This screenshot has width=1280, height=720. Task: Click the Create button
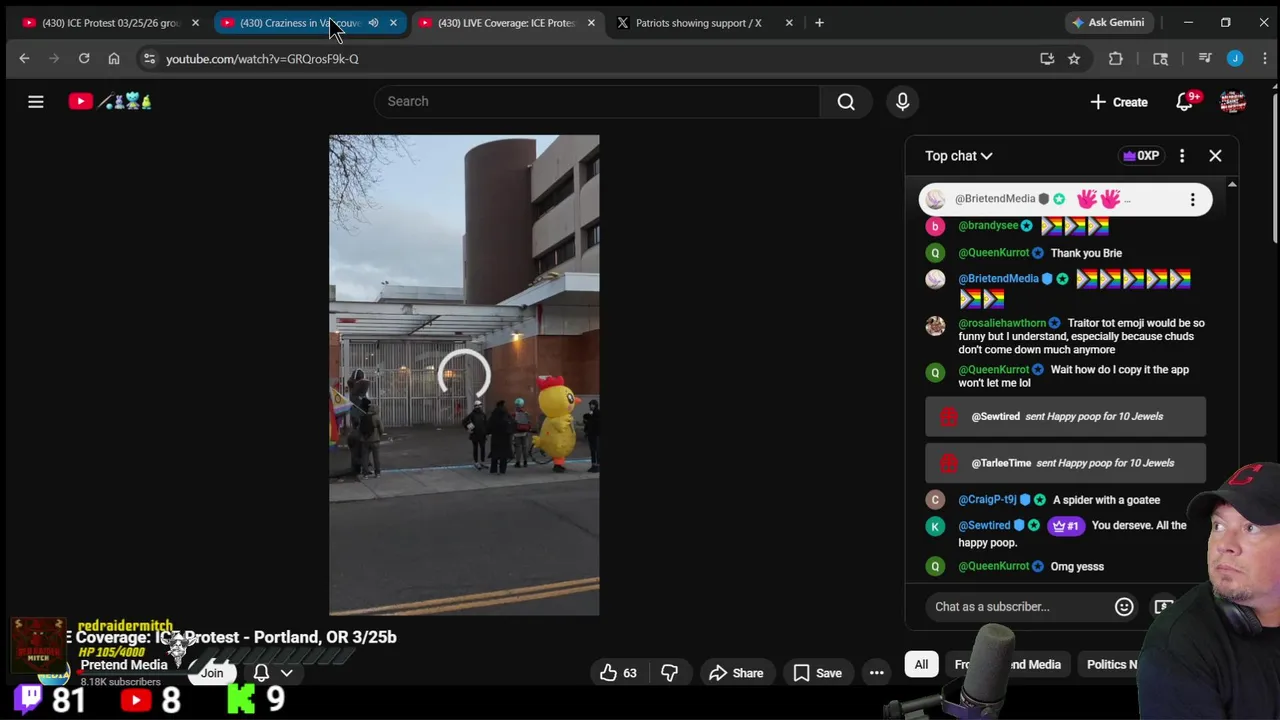click(1119, 102)
